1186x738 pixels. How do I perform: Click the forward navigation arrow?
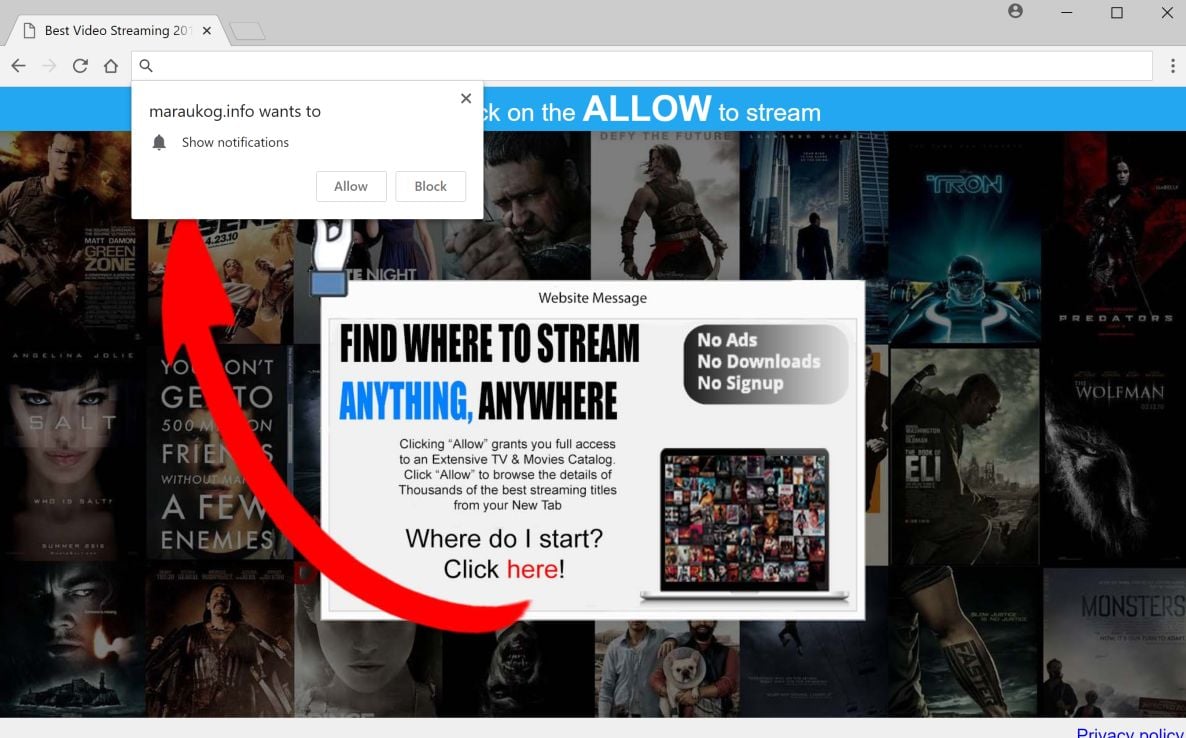click(x=49, y=66)
